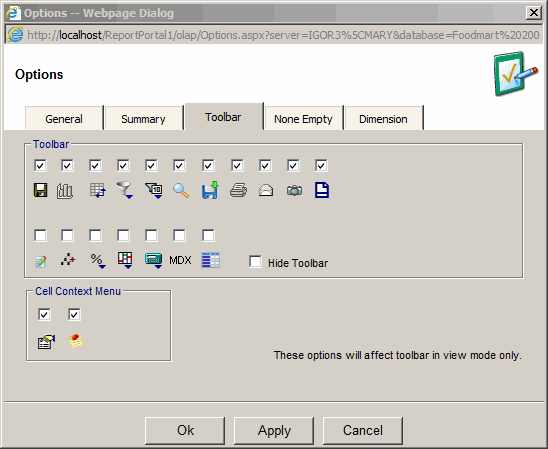Open the Dimension tab
The width and height of the screenshot is (548, 449).
tap(383, 118)
